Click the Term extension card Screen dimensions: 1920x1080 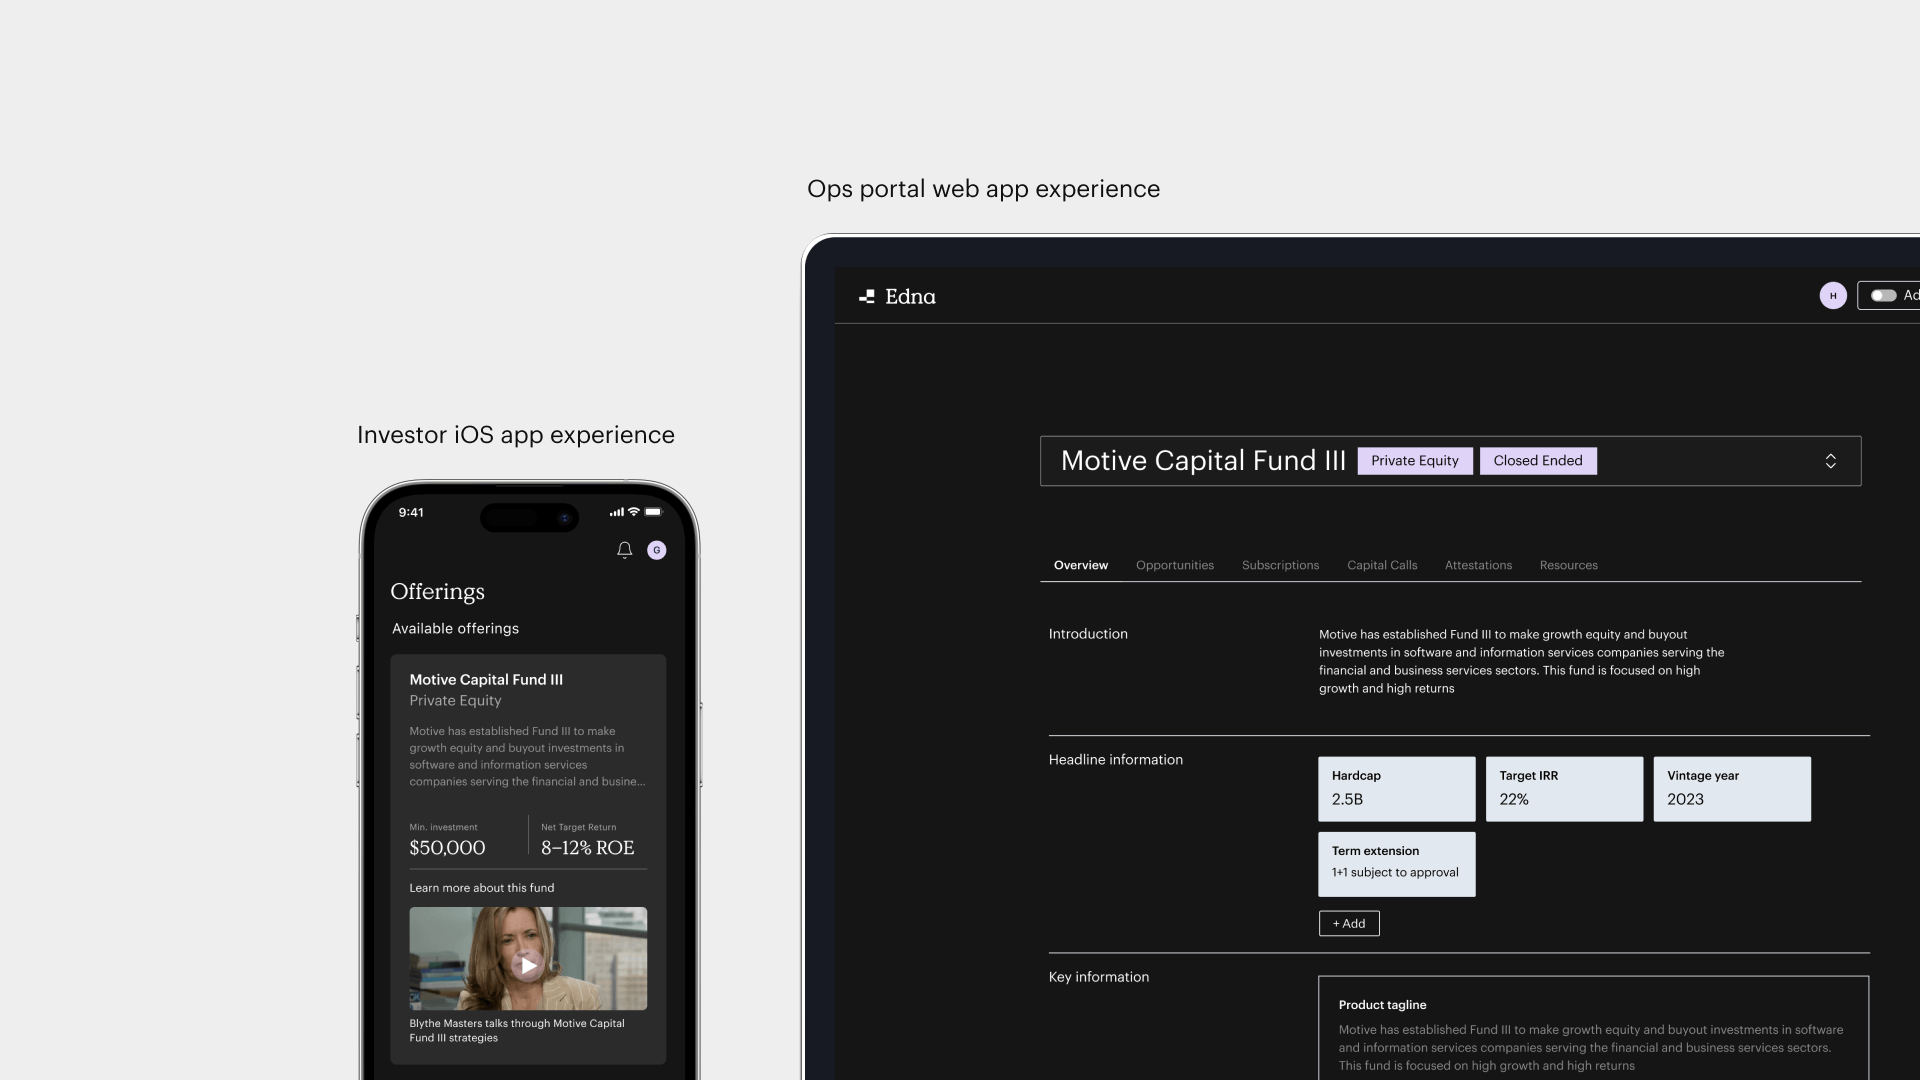(1396, 864)
